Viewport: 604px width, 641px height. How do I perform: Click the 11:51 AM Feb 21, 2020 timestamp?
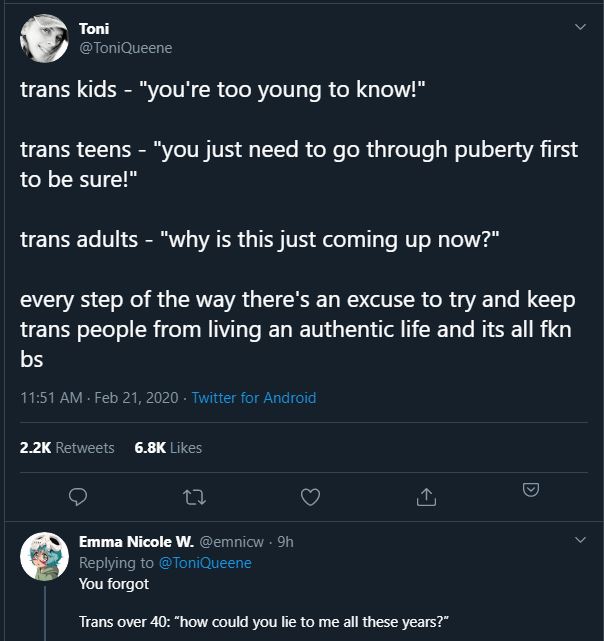click(x=99, y=398)
